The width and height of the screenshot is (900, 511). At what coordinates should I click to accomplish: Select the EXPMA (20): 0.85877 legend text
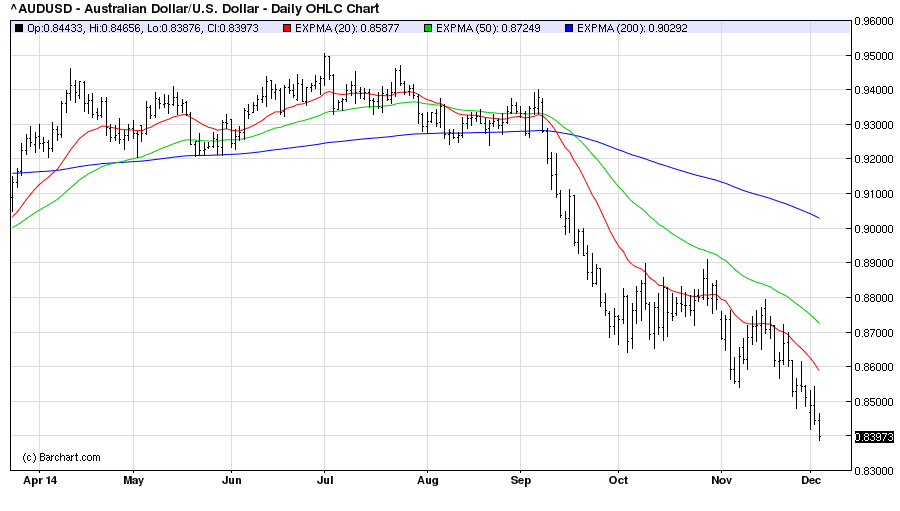(342, 28)
